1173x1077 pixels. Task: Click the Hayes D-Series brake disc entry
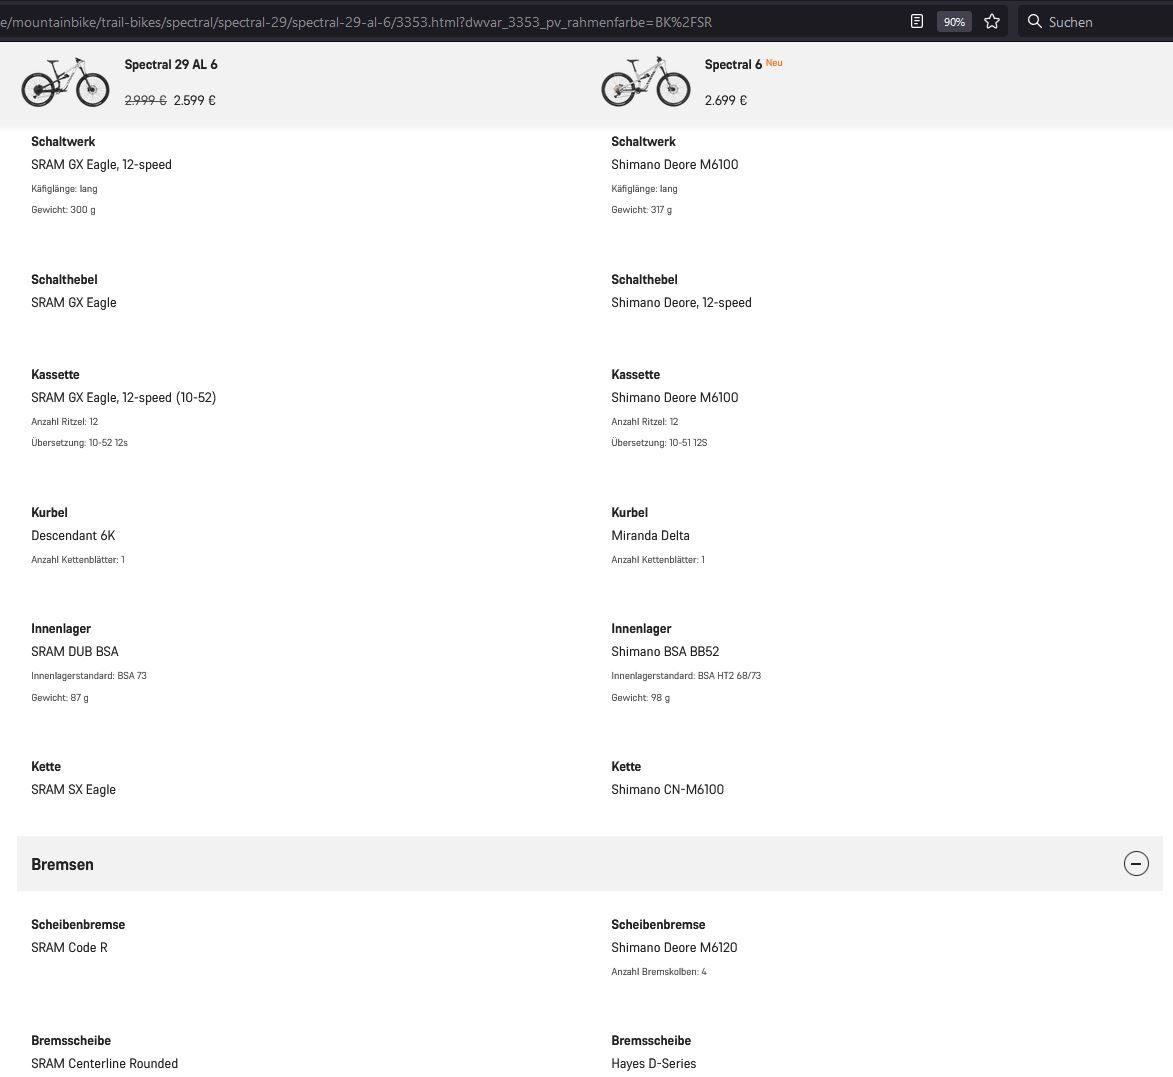(x=653, y=1063)
